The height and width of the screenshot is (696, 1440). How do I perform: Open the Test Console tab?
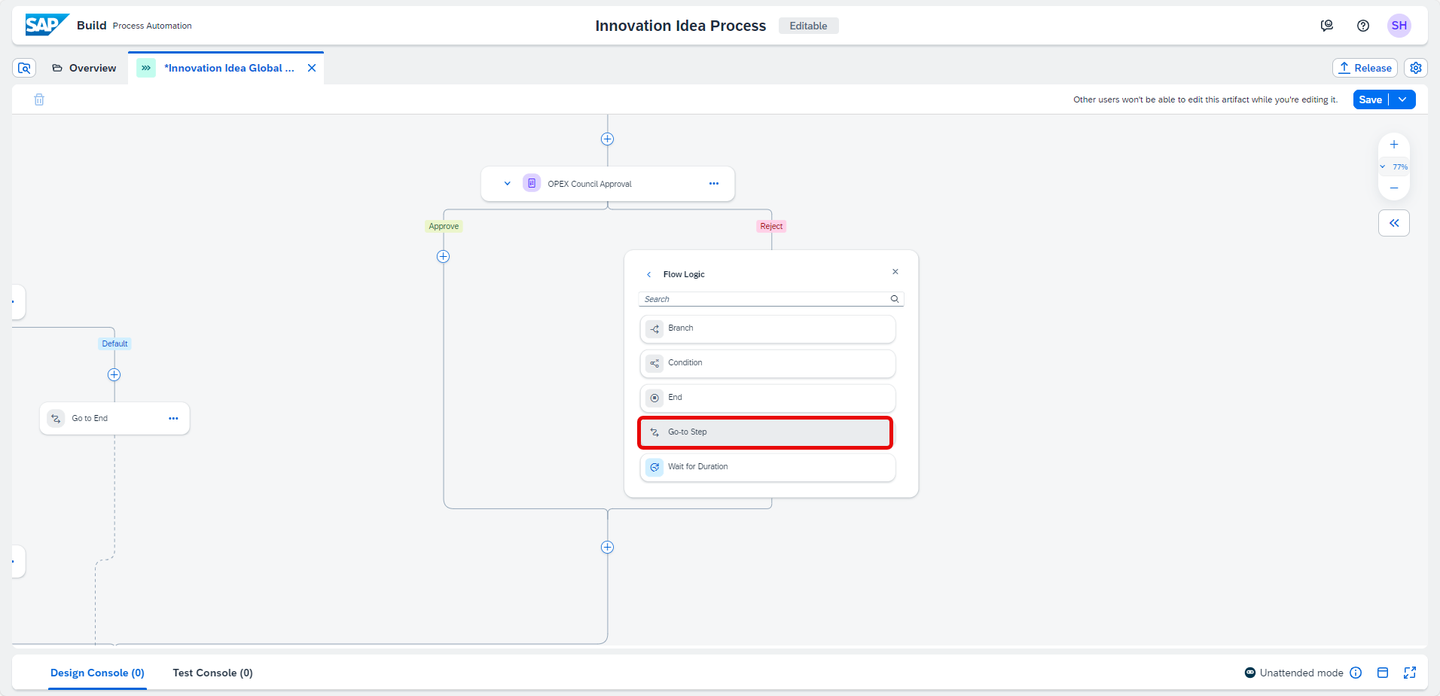(x=213, y=673)
